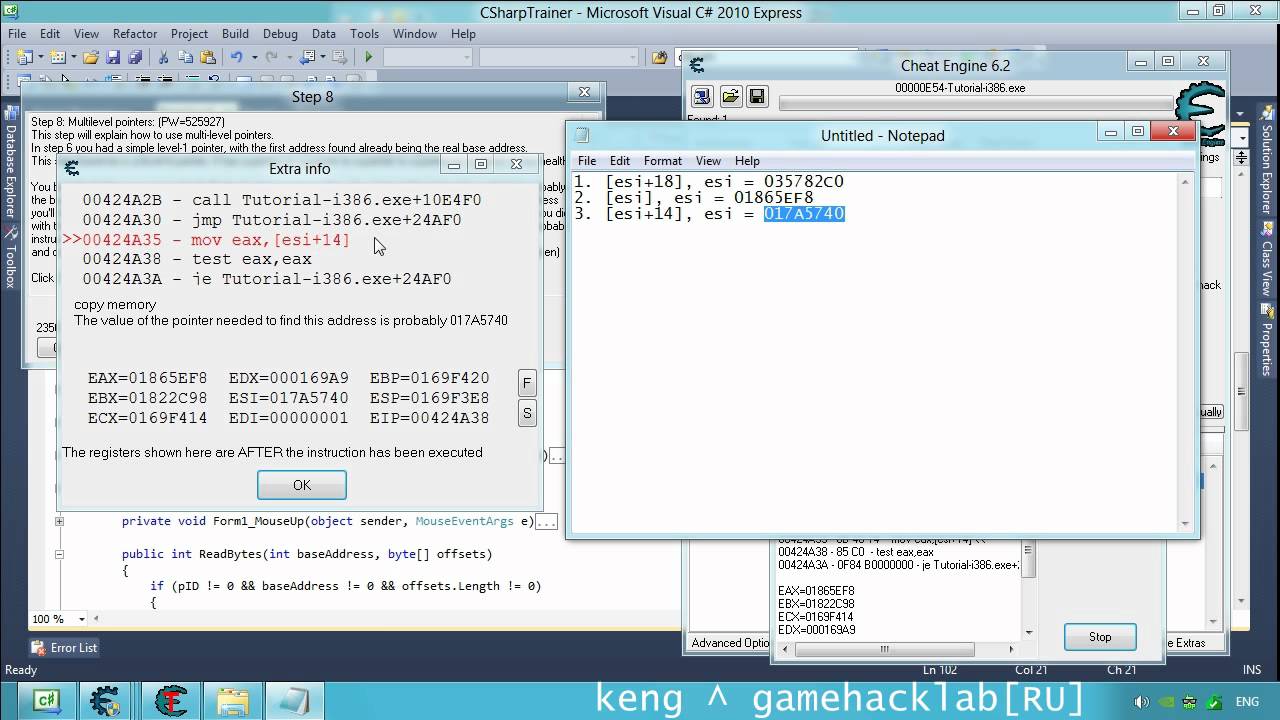The height and width of the screenshot is (720, 1280).
Task: Open the Tools menu in Visual C#
Action: coord(365,33)
